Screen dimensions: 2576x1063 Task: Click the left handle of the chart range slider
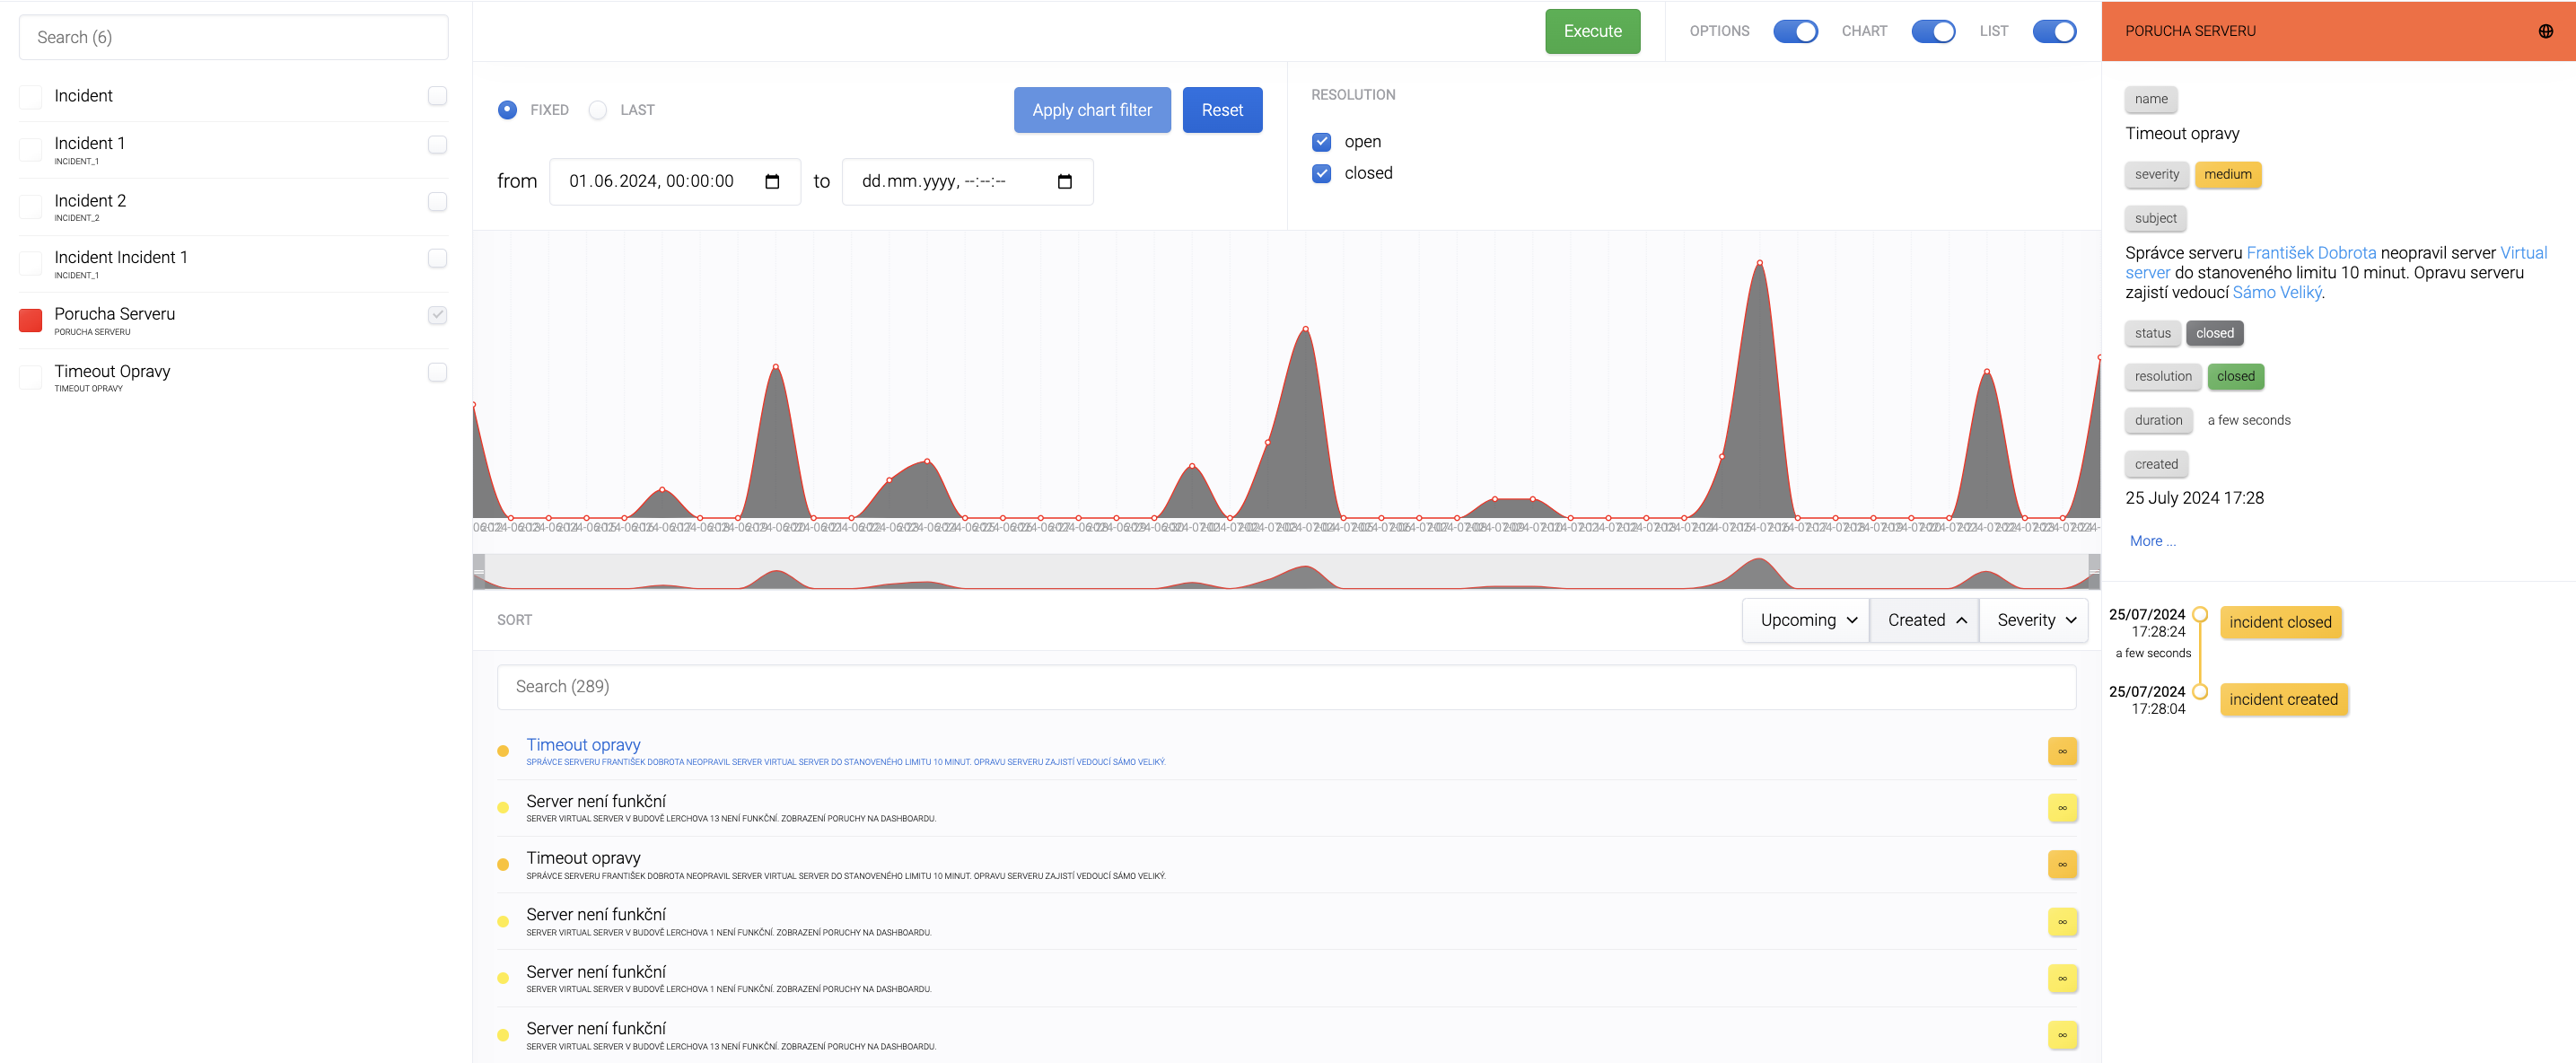[x=479, y=571]
